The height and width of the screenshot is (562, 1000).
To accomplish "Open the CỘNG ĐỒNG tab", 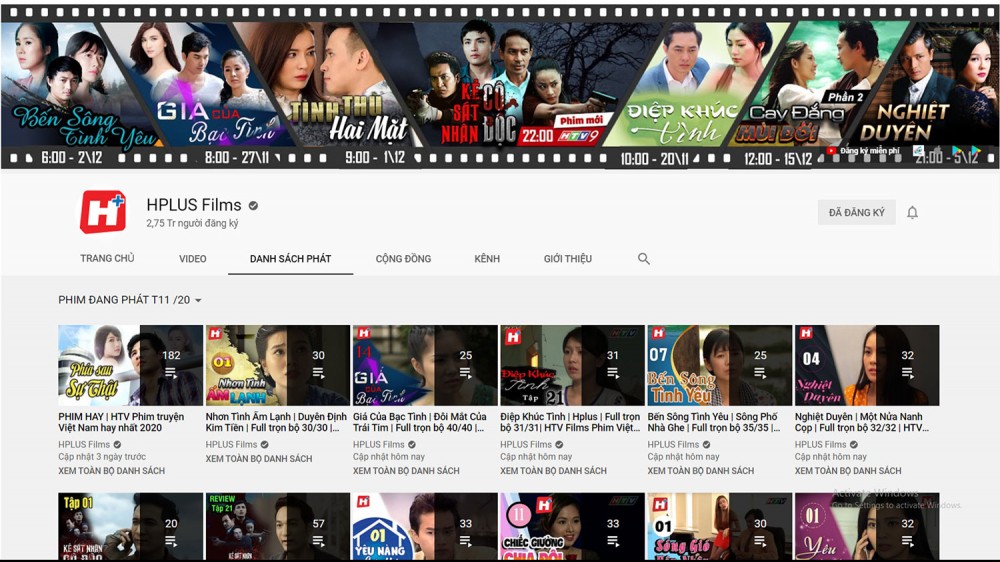I will (x=403, y=259).
